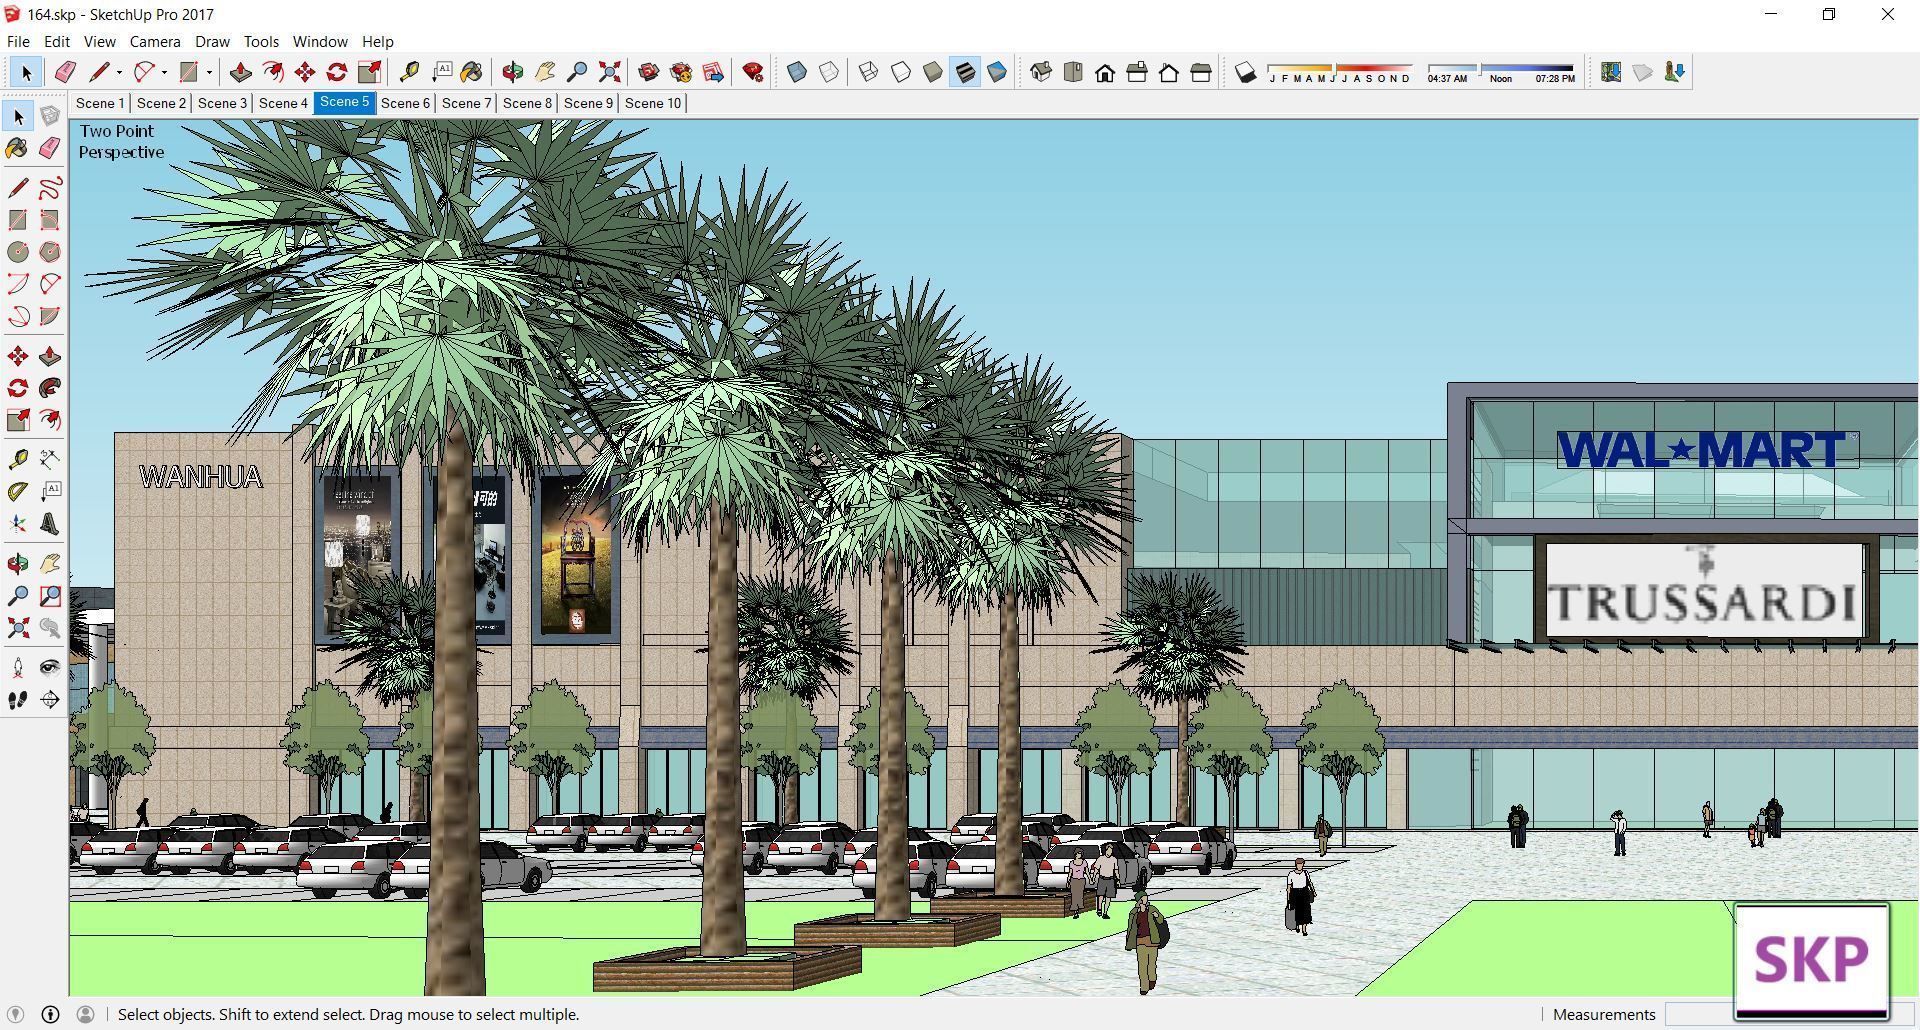1920x1030 pixels.
Task: Select the Freehand tool in left palette
Action: click(x=50, y=188)
